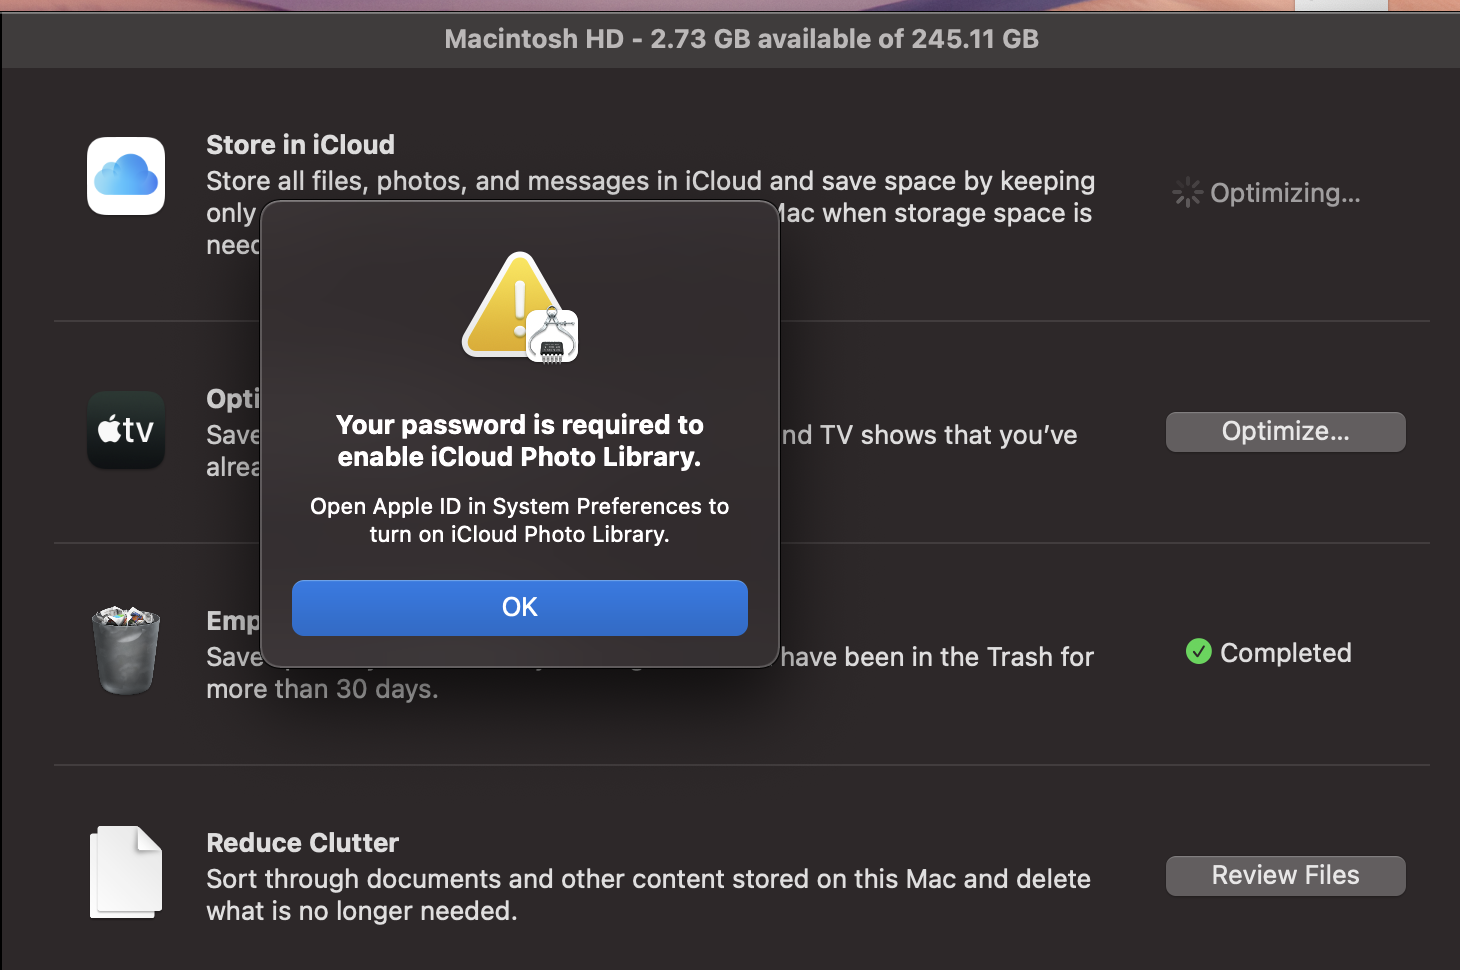
Task: Click the 'Open Apple ID in System Preferences' message
Action: [520, 520]
